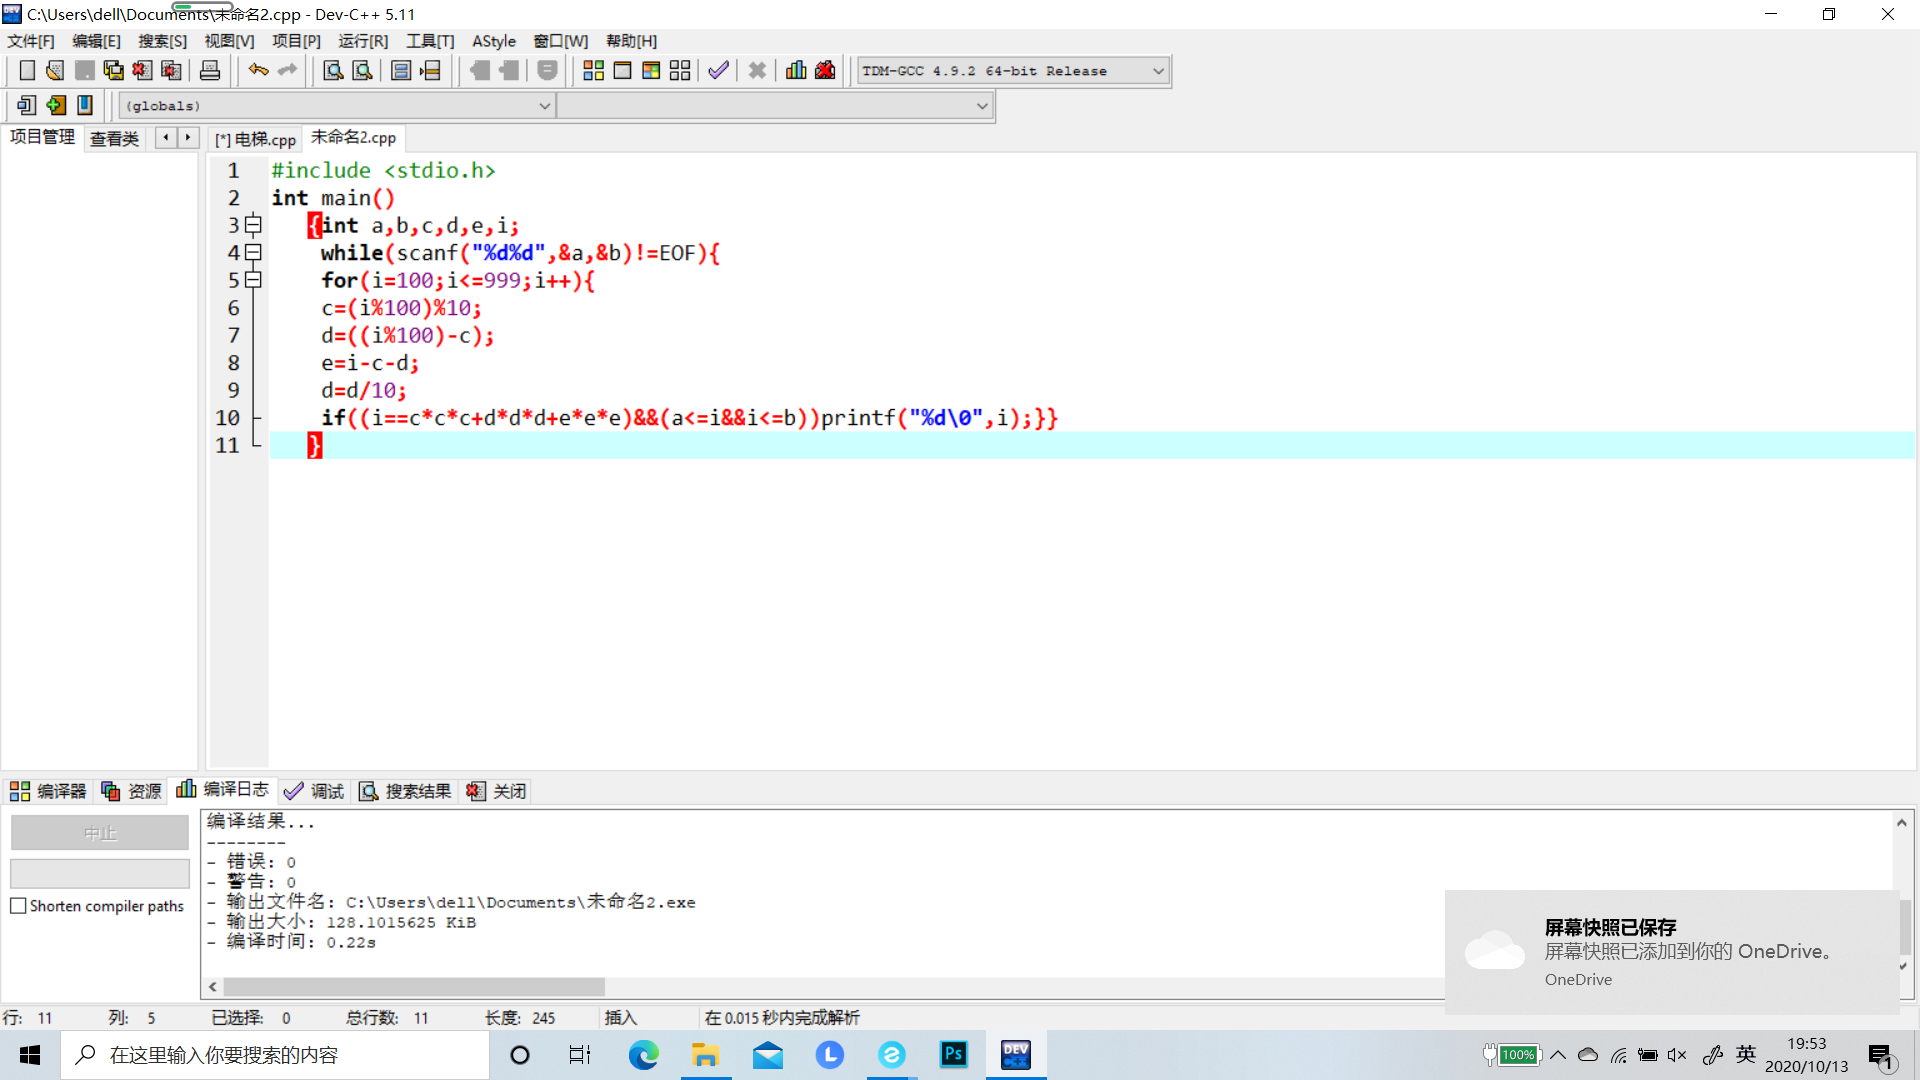Open Microsoft Edge from the taskbar
Image resolution: width=1920 pixels, height=1080 pixels.
pyautogui.click(x=643, y=1054)
